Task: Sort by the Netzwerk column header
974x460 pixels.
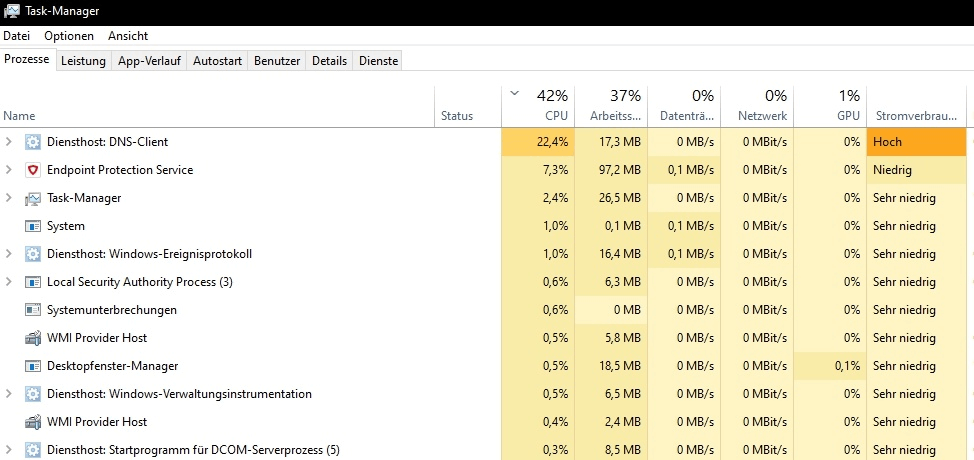Action: (757, 106)
